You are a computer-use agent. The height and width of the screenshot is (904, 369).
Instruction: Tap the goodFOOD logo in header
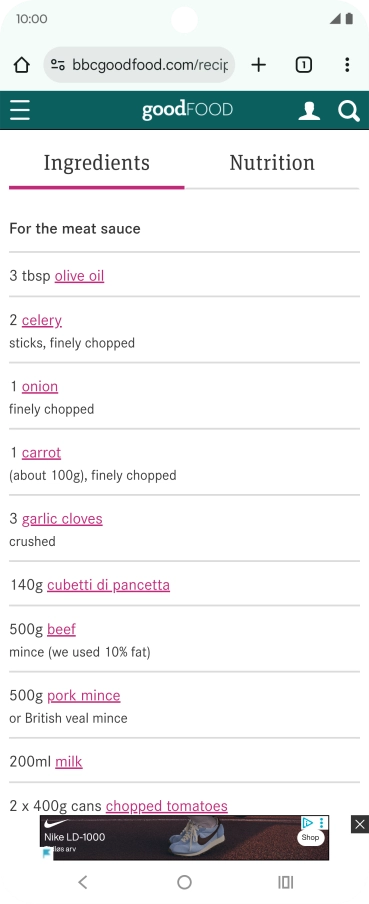(187, 110)
